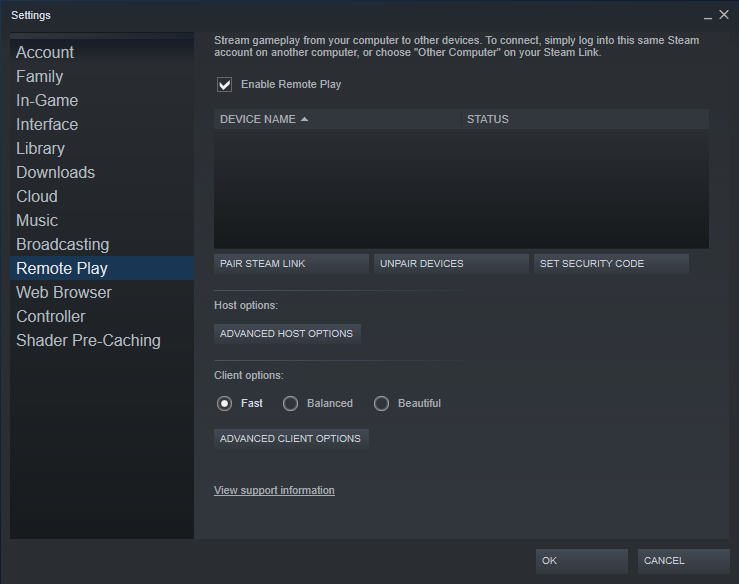Image resolution: width=739 pixels, height=584 pixels.
Task: Toggle the Enable Remote Play checkbox
Action: 224,84
